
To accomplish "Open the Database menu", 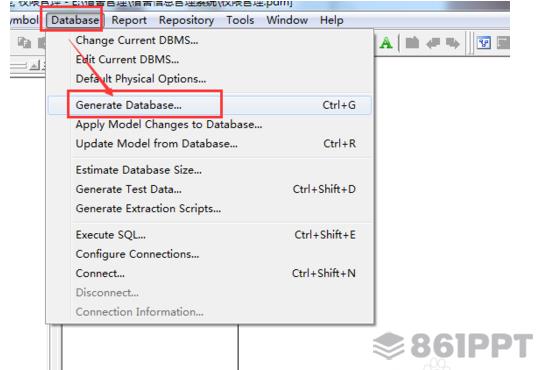I will (75, 20).
